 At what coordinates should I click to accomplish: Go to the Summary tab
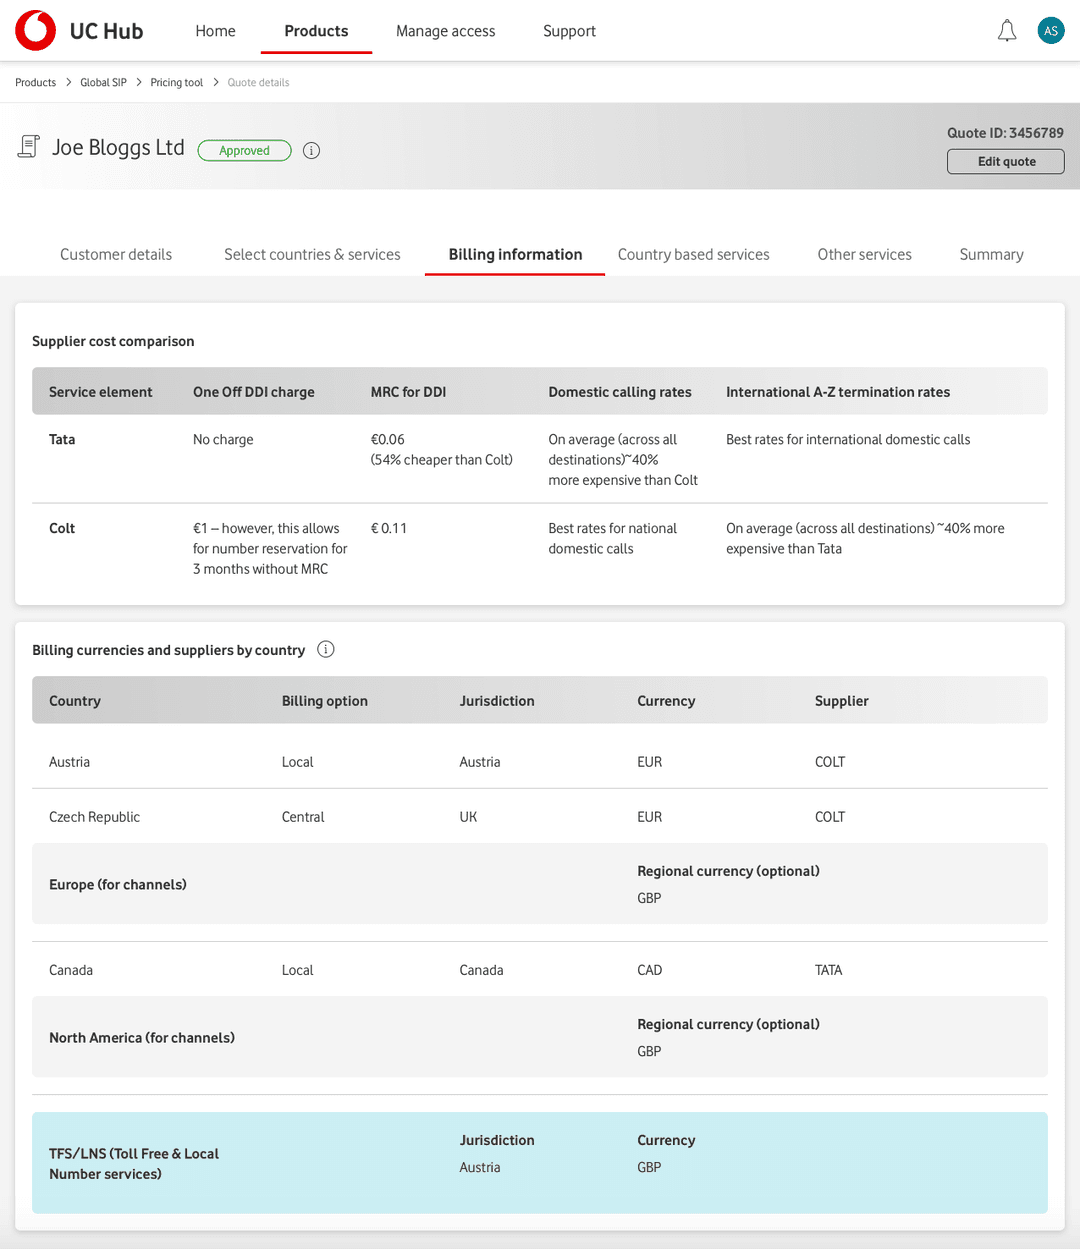tap(991, 254)
